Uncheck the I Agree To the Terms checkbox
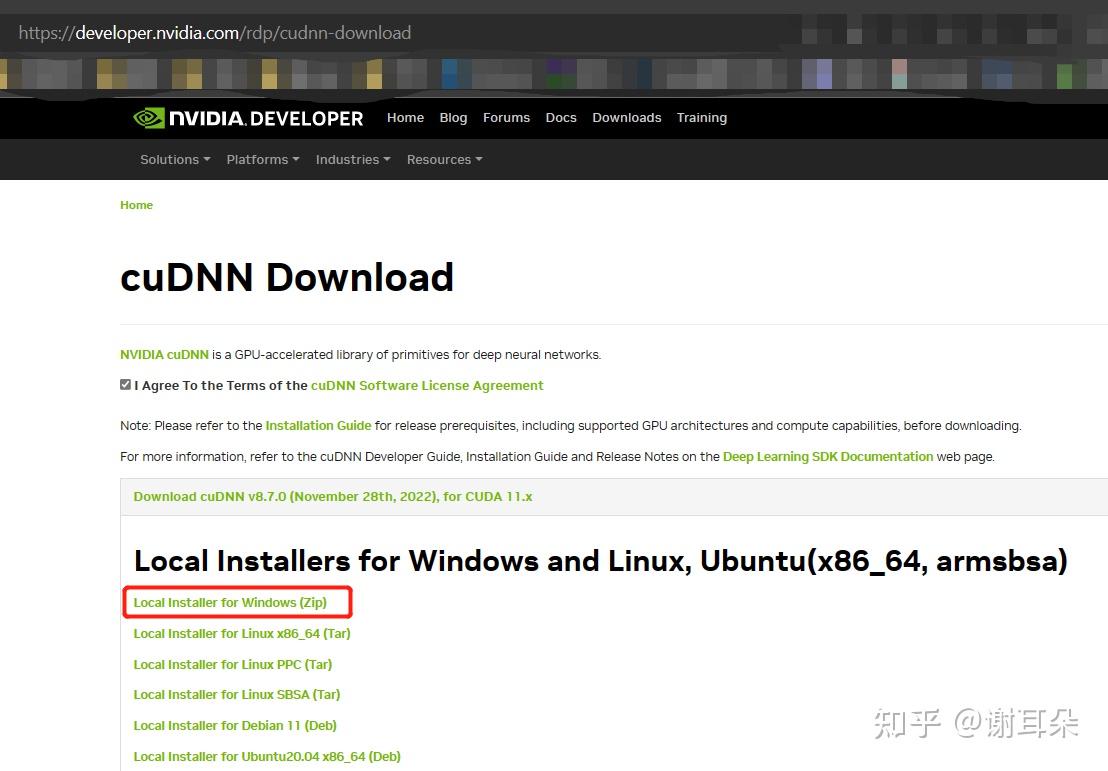The image size is (1108, 771). (x=125, y=384)
